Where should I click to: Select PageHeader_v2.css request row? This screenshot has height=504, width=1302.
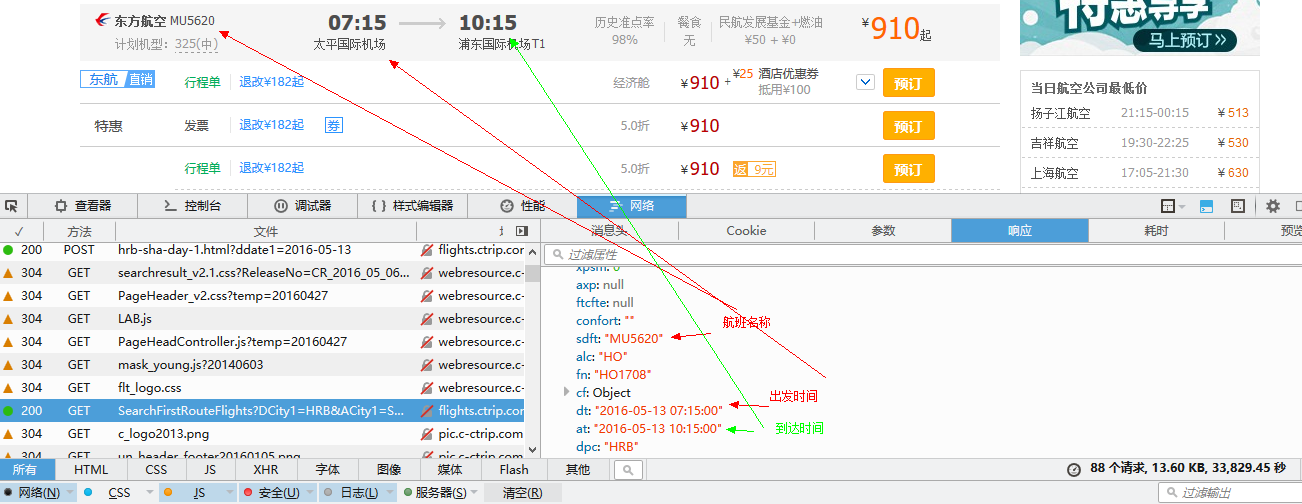(x=263, y=296)
